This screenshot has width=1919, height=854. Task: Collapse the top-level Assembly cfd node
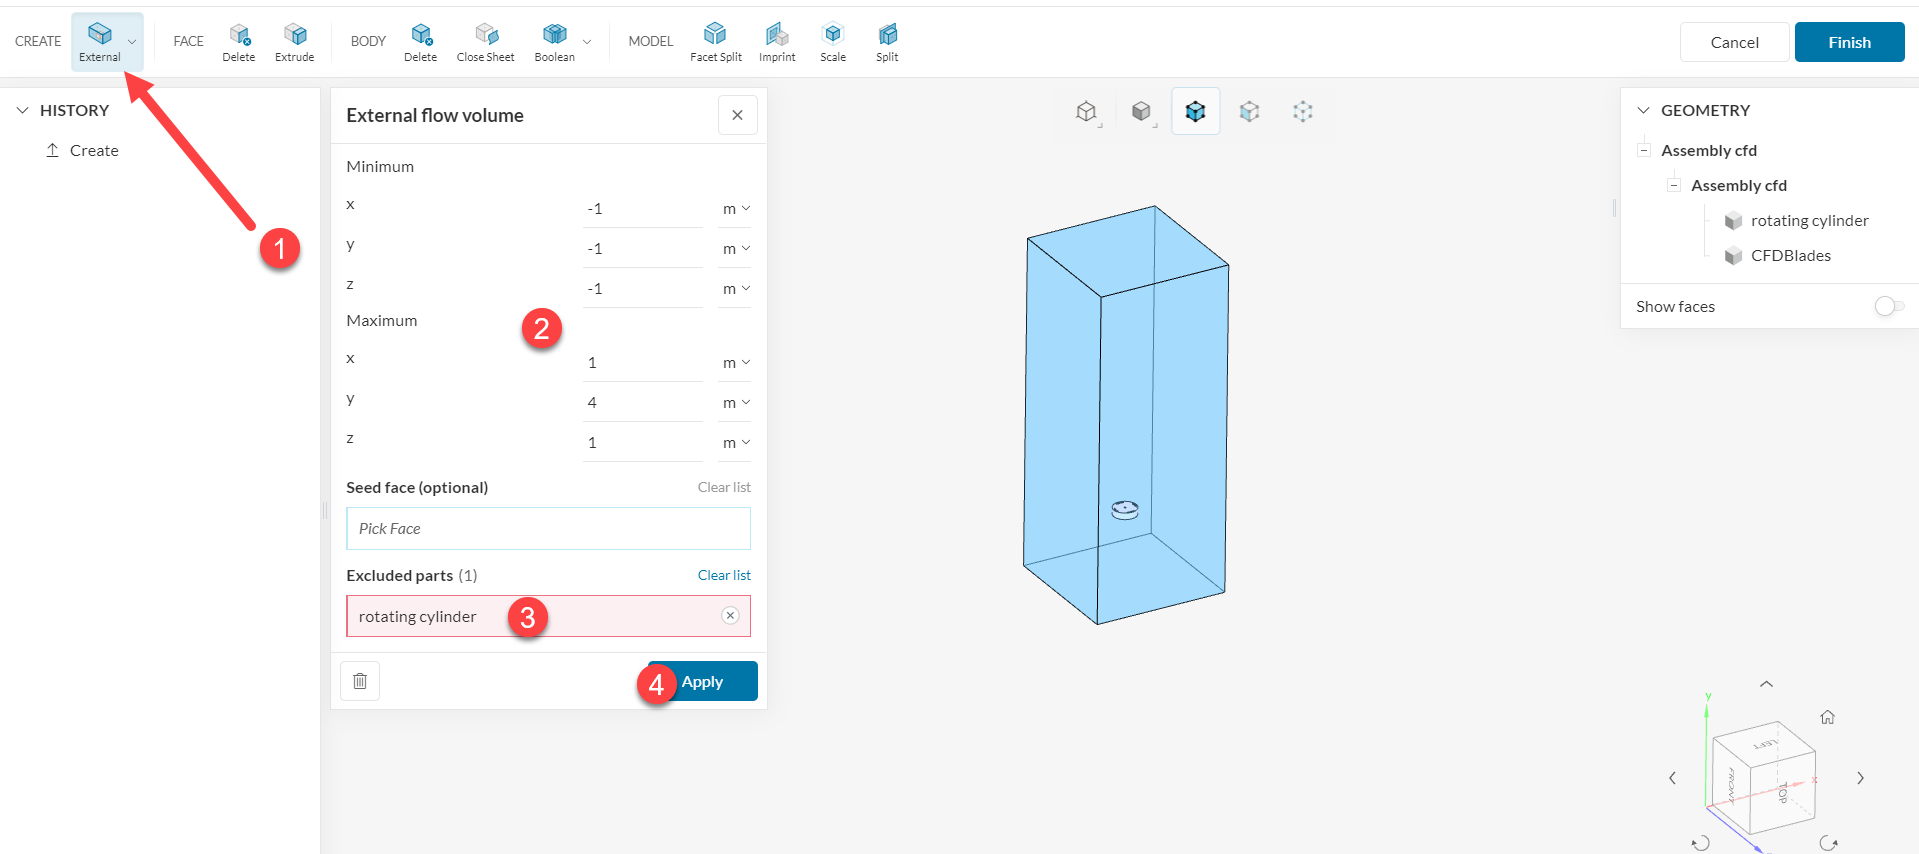coord(1643,150)
